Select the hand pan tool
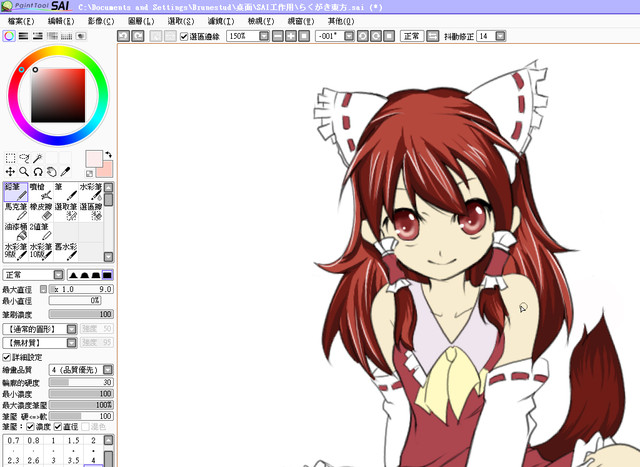Viewport: 640px width, 467px height. [x=51, y=172]
